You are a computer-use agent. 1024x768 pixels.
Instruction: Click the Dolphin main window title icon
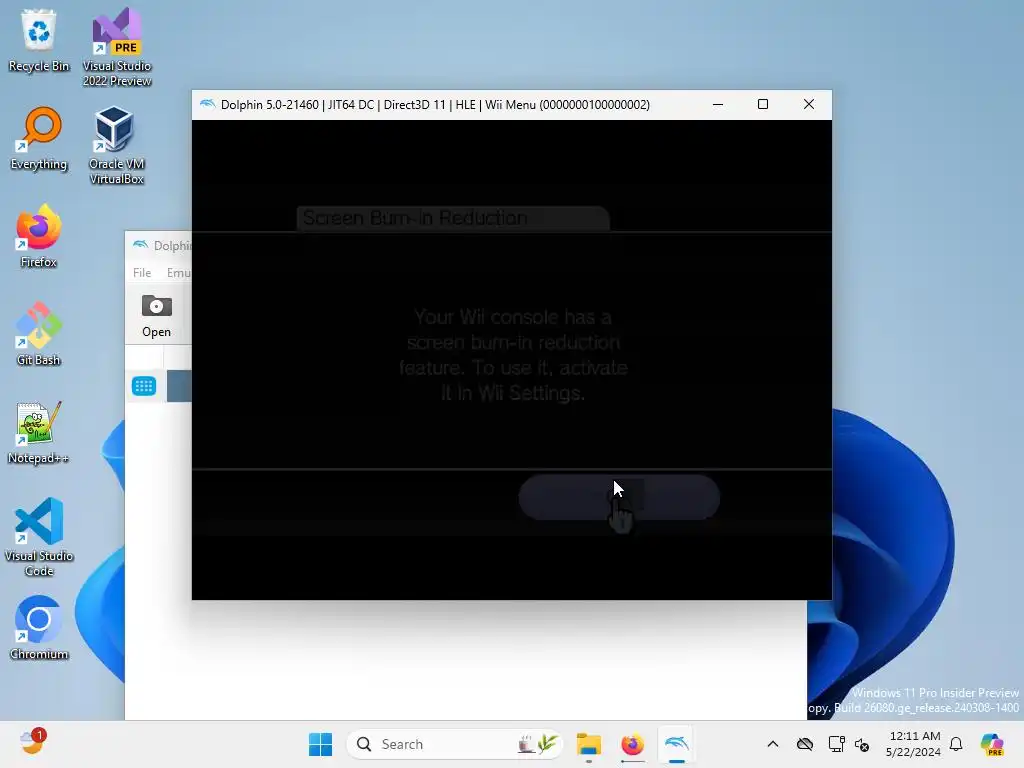click(x=140, y=246)
